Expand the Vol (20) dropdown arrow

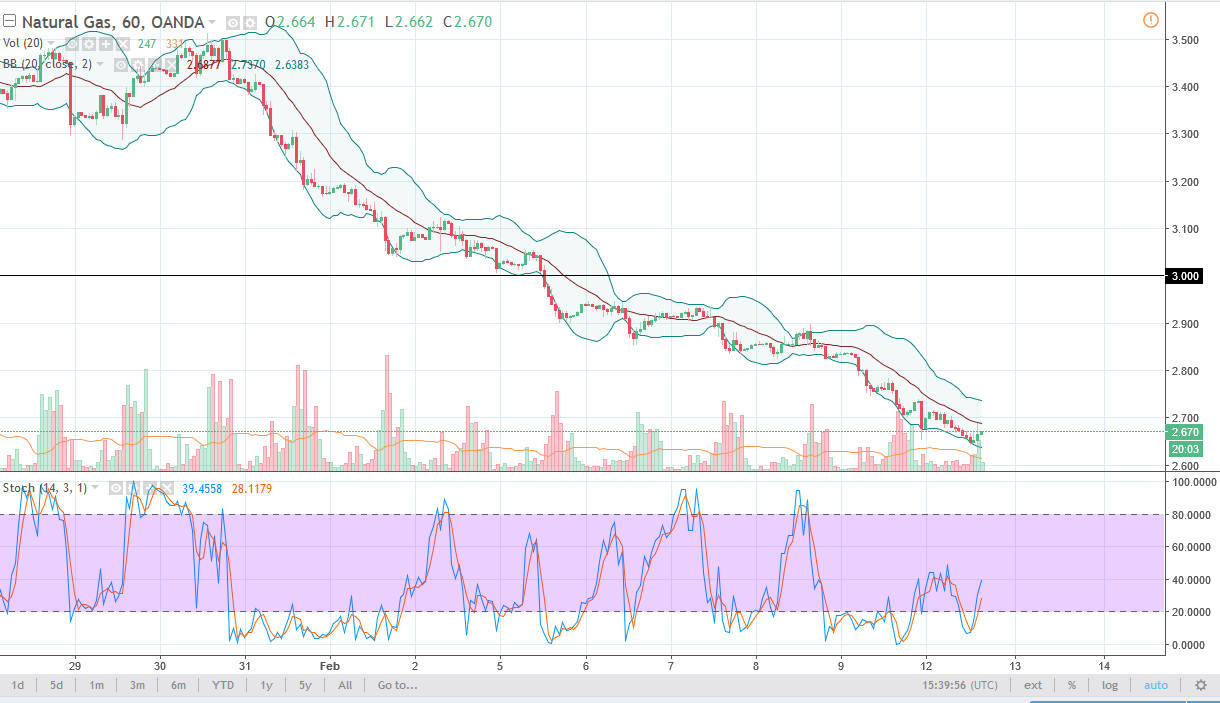point(51,43)
